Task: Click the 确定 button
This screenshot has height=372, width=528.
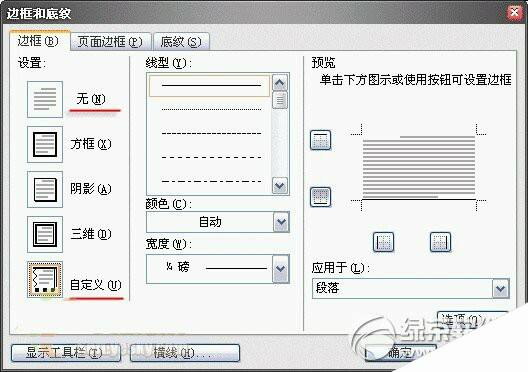Action: coord(401,353)
